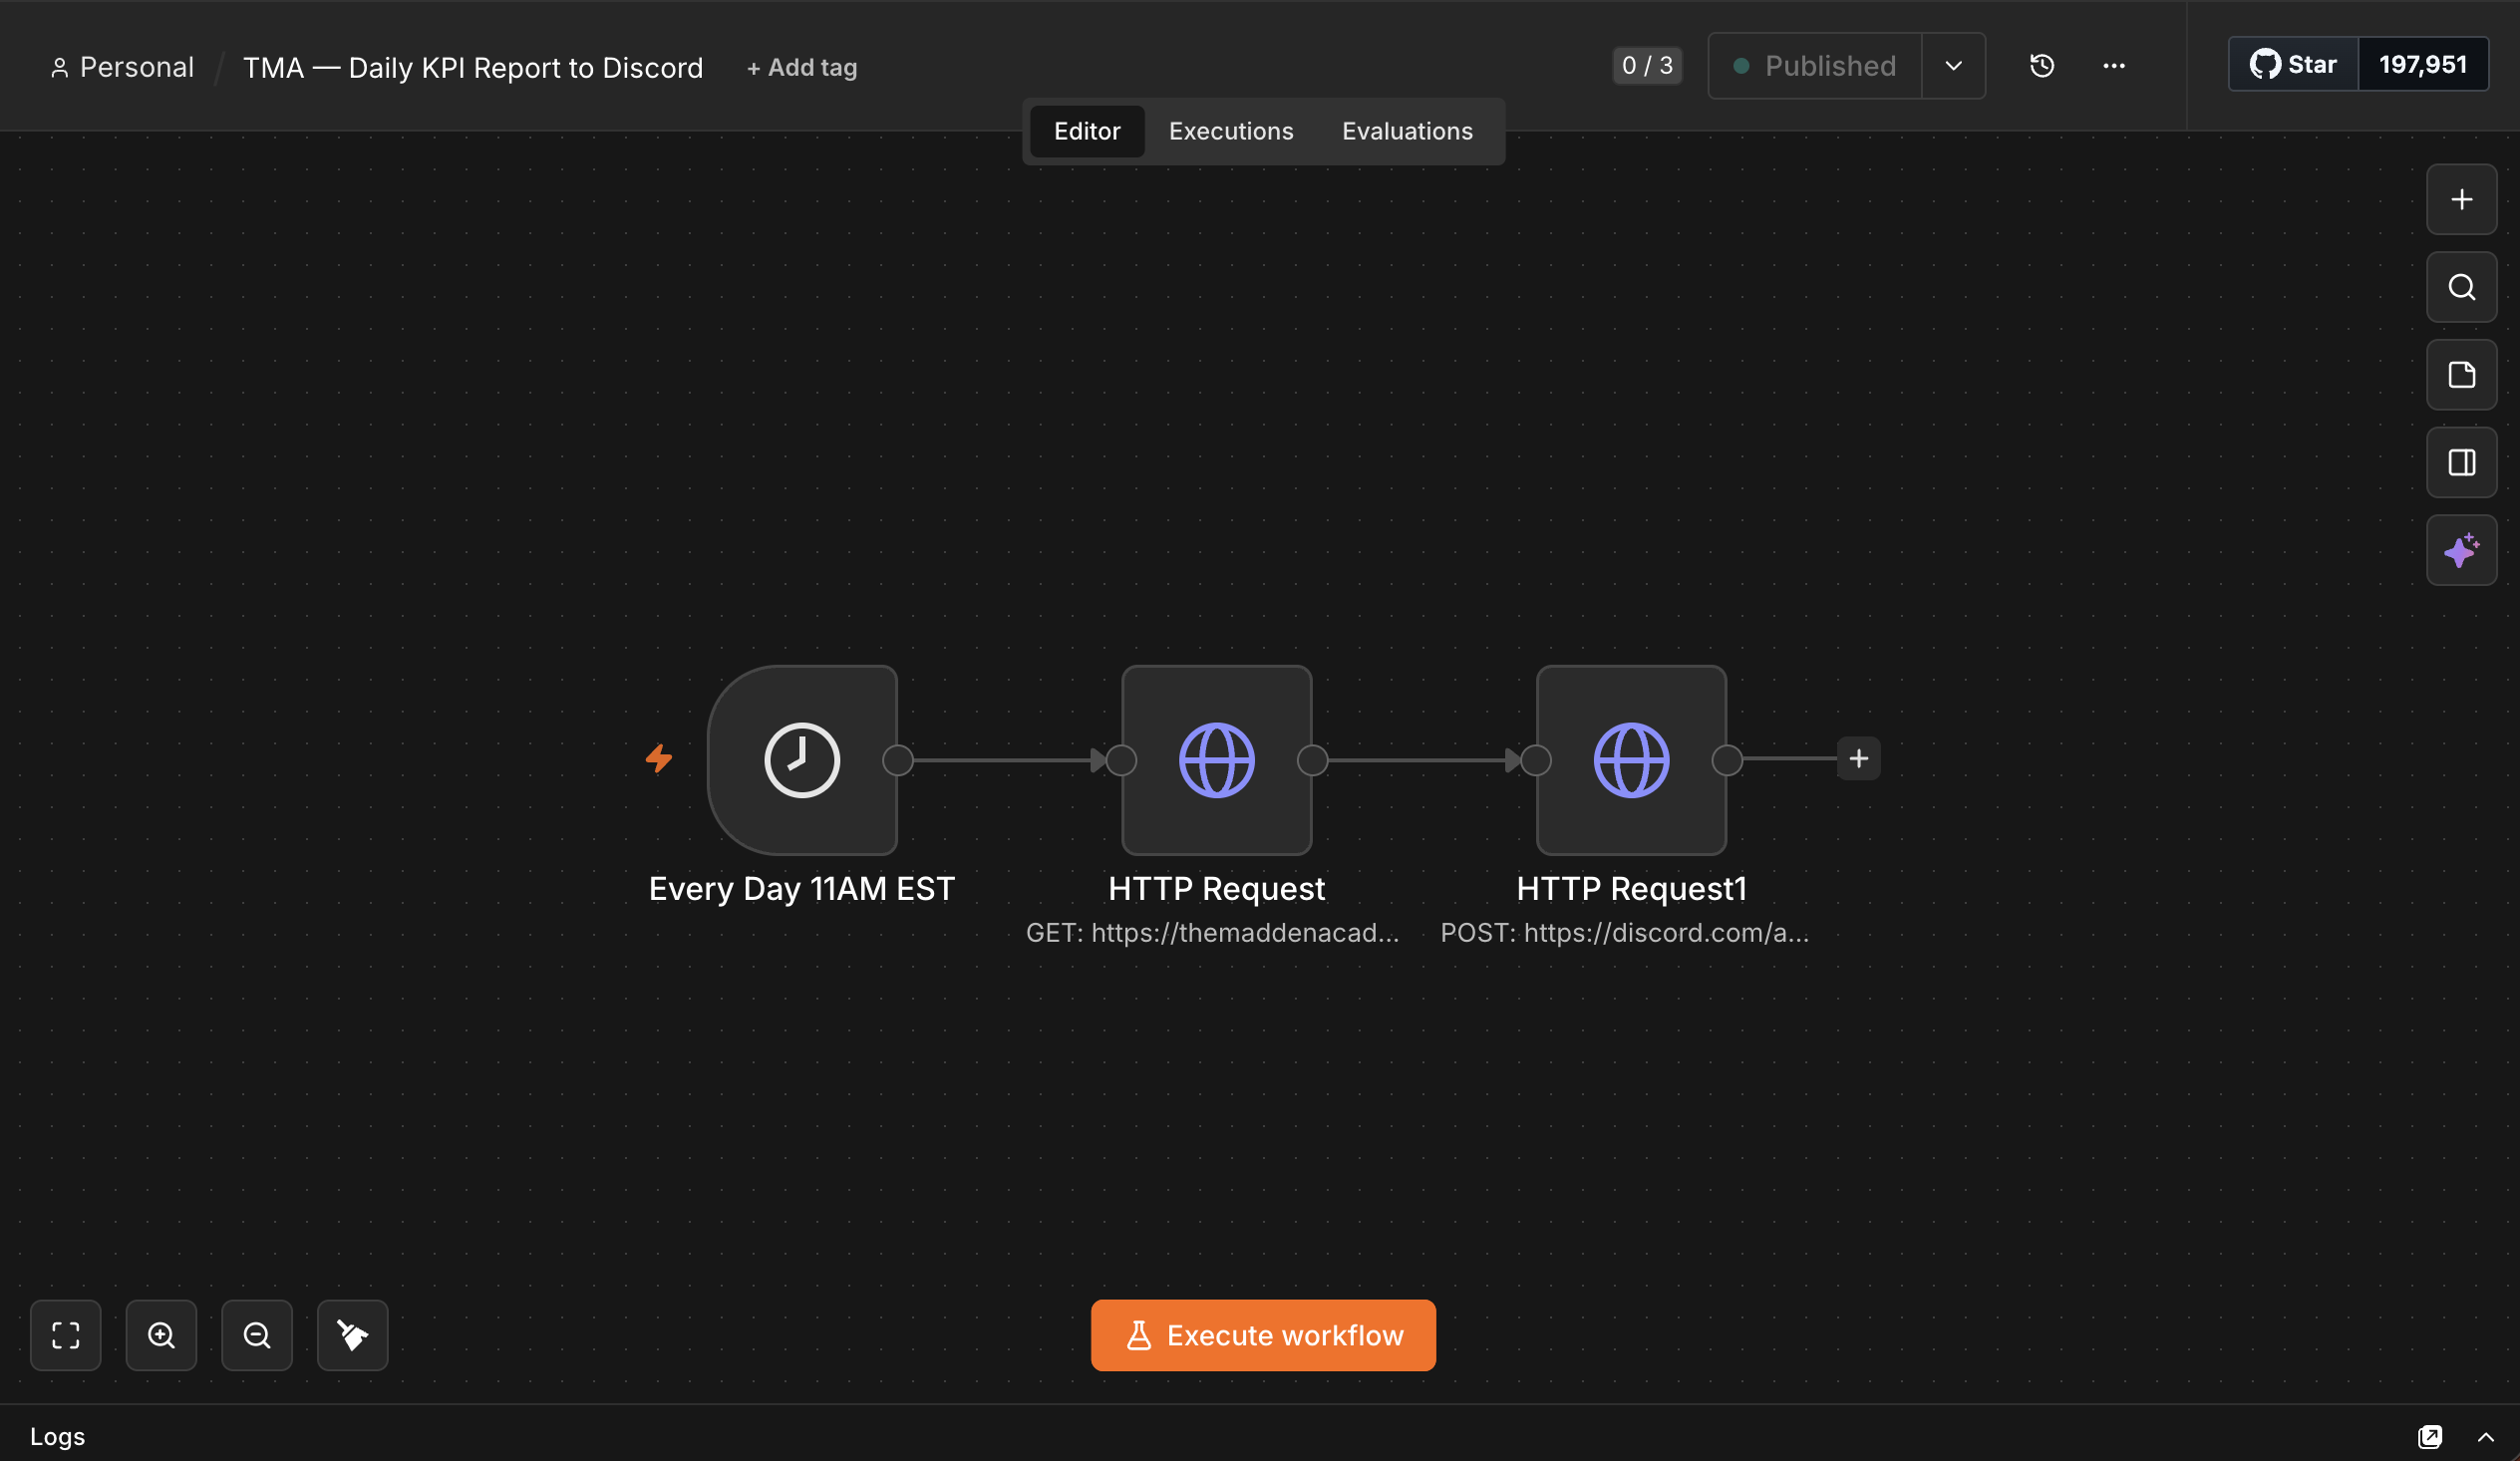Click the workflow title TMA — Daily KPI Report
This screenshot has height=1461, width=2520.
[x=473, y=67]
